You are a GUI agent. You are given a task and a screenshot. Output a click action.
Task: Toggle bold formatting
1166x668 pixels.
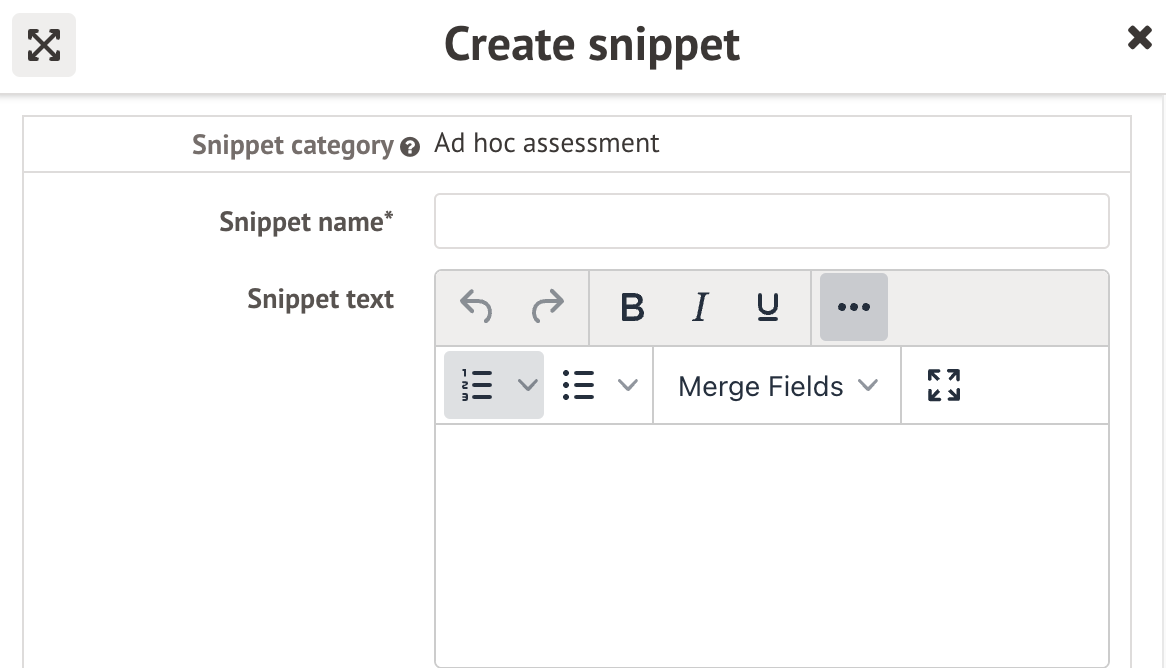pos(632,307)
